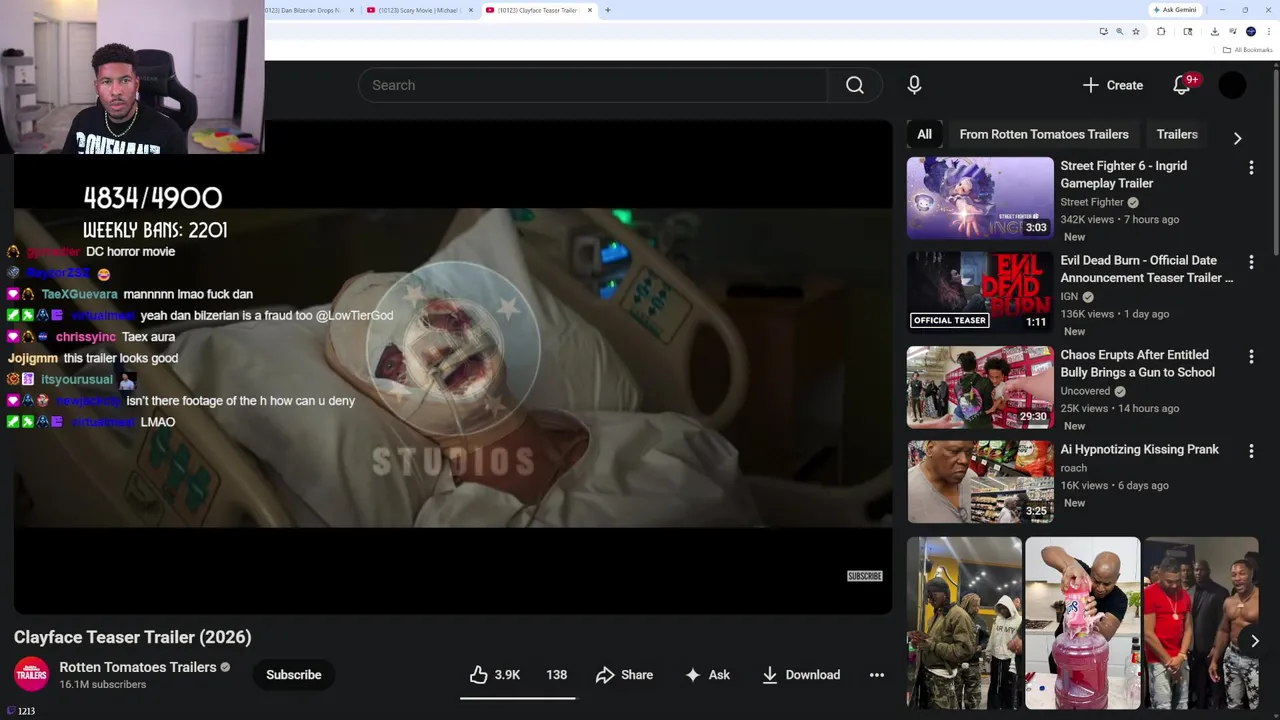This screenshot has height=720, width=1280.
Task: Click Create button
Action: pos(1113,85)
